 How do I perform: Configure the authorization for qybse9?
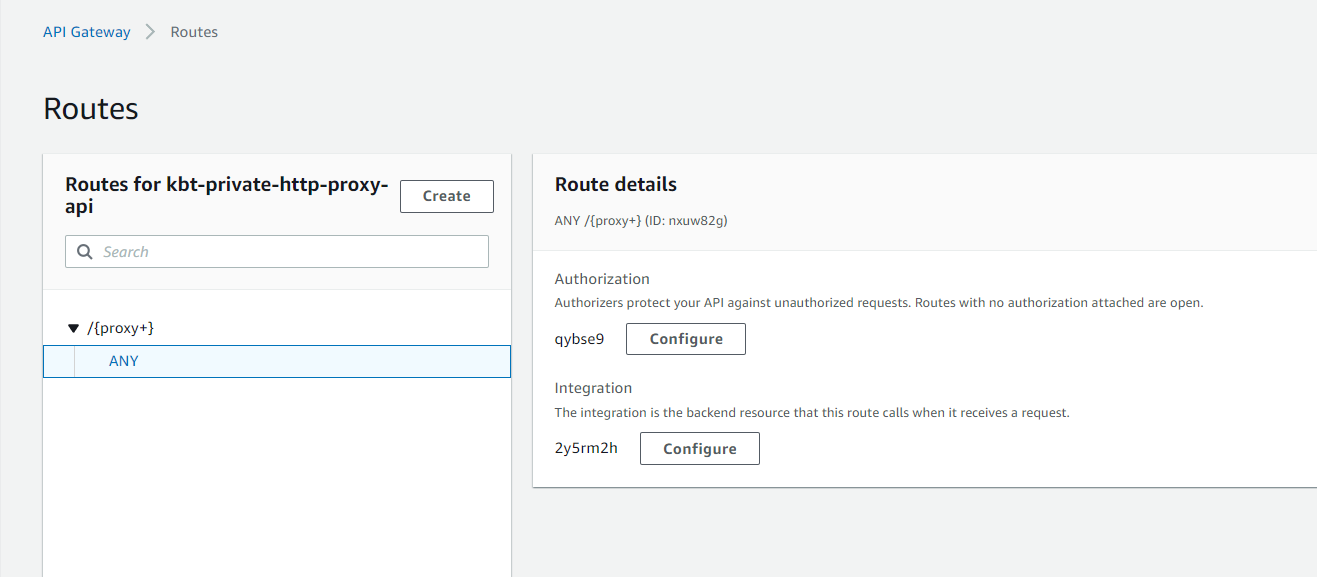tap(686, 339)
